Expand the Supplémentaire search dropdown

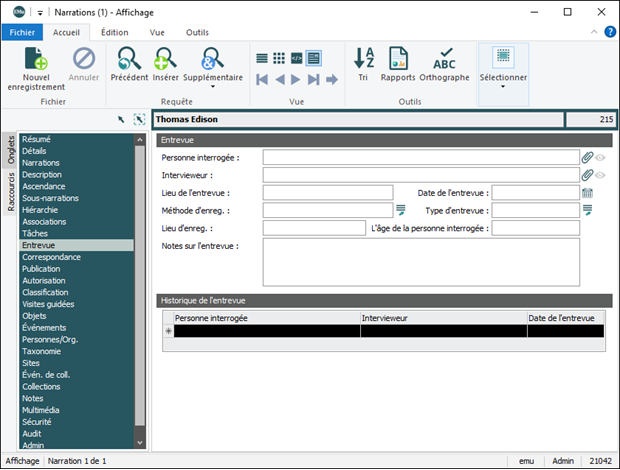pos(214,86)
